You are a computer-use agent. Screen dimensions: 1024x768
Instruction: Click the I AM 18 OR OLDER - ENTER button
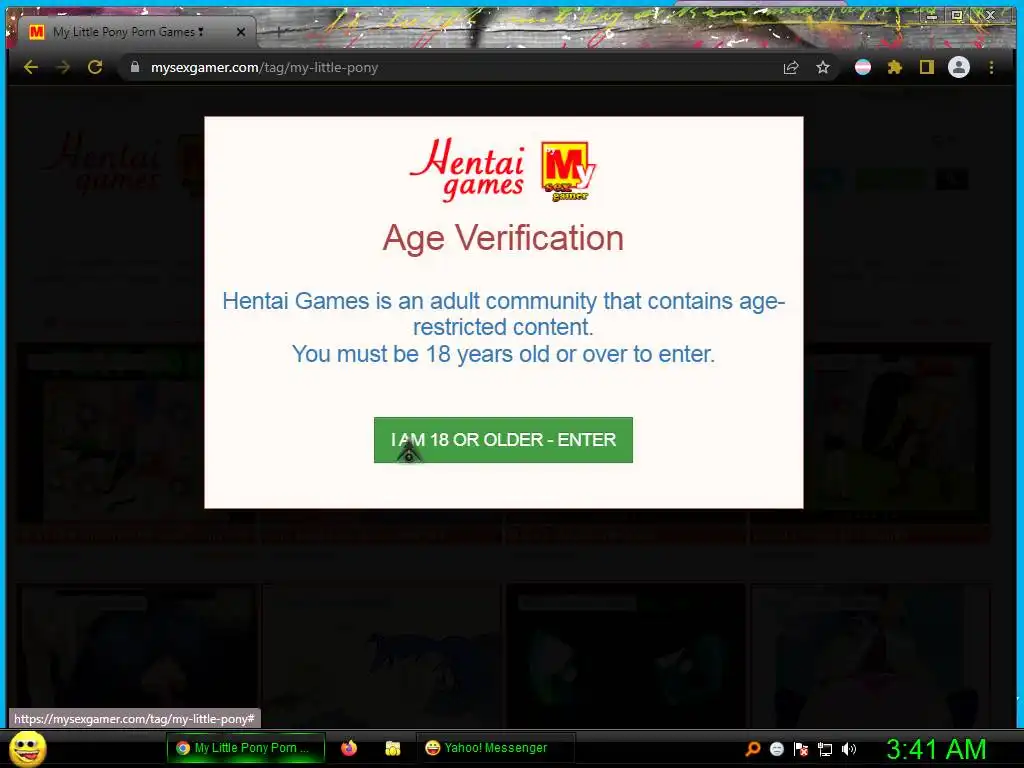(x=503, y=440)
